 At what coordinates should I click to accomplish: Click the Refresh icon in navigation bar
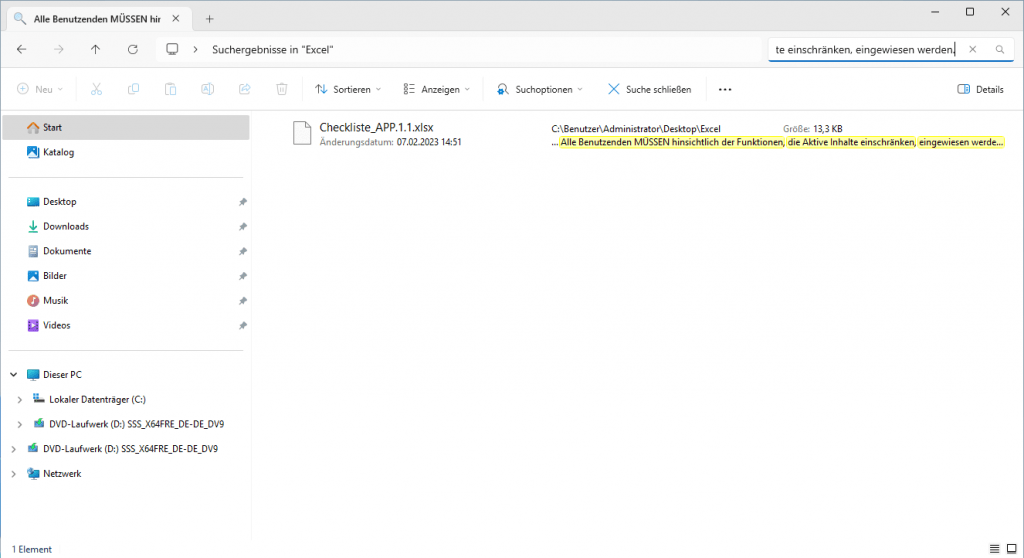click(133, 49)
